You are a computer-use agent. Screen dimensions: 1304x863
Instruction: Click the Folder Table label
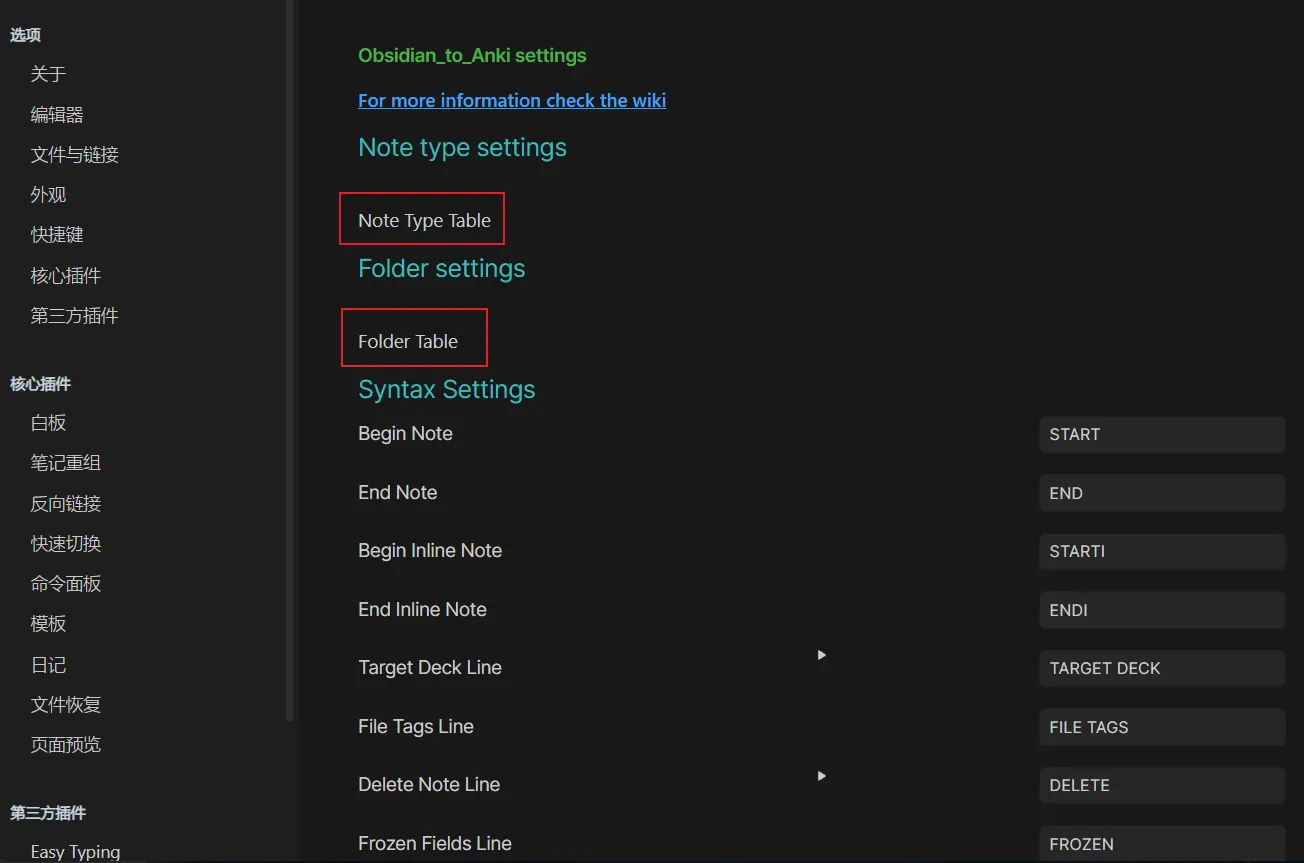click(408, 341)
